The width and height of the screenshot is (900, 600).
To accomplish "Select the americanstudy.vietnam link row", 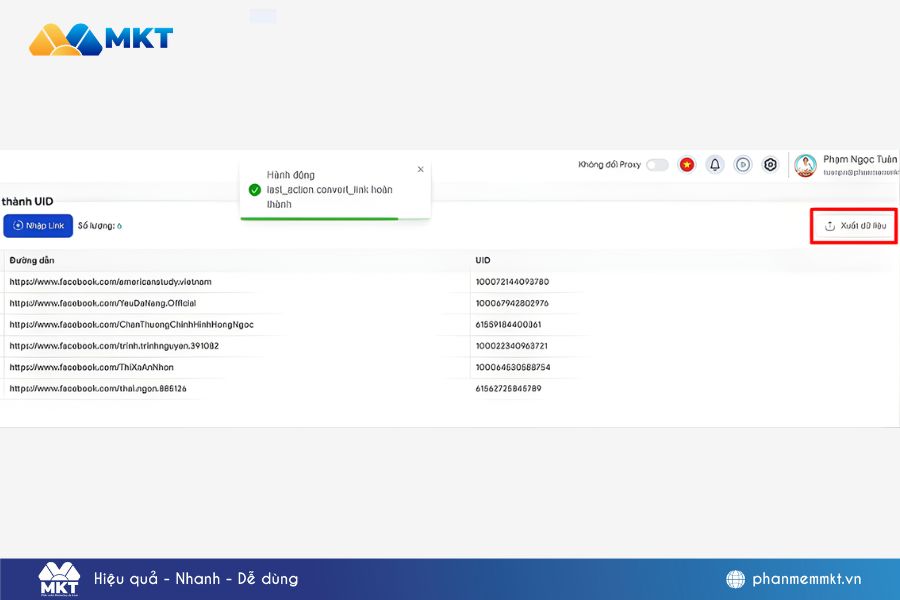I will (x=110, y=282).
